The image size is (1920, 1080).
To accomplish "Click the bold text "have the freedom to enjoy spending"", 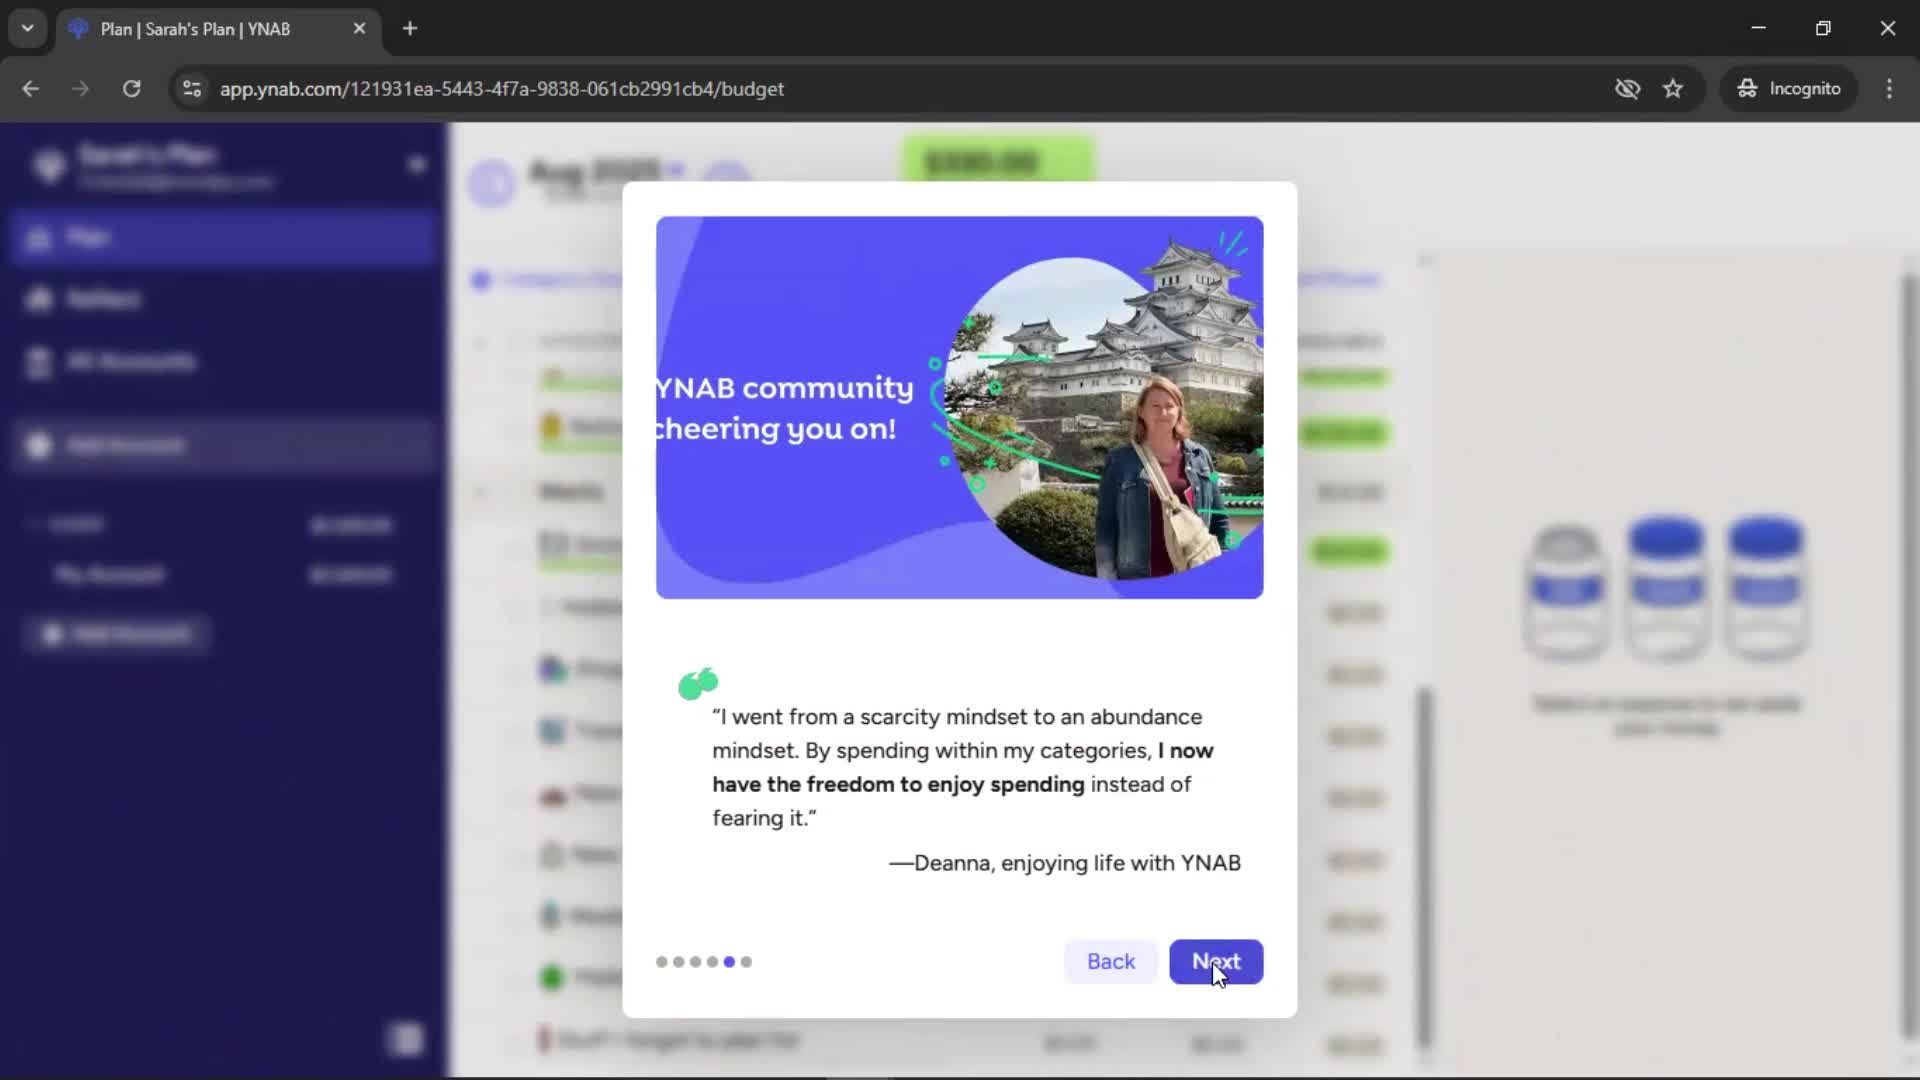I will click(898, 784).
